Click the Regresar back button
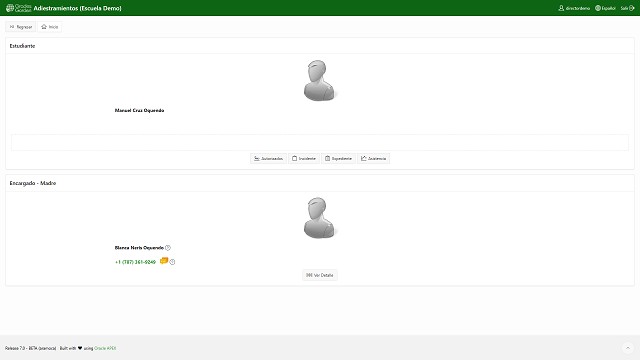Screen dimensions: 640x360 (20, 27)
